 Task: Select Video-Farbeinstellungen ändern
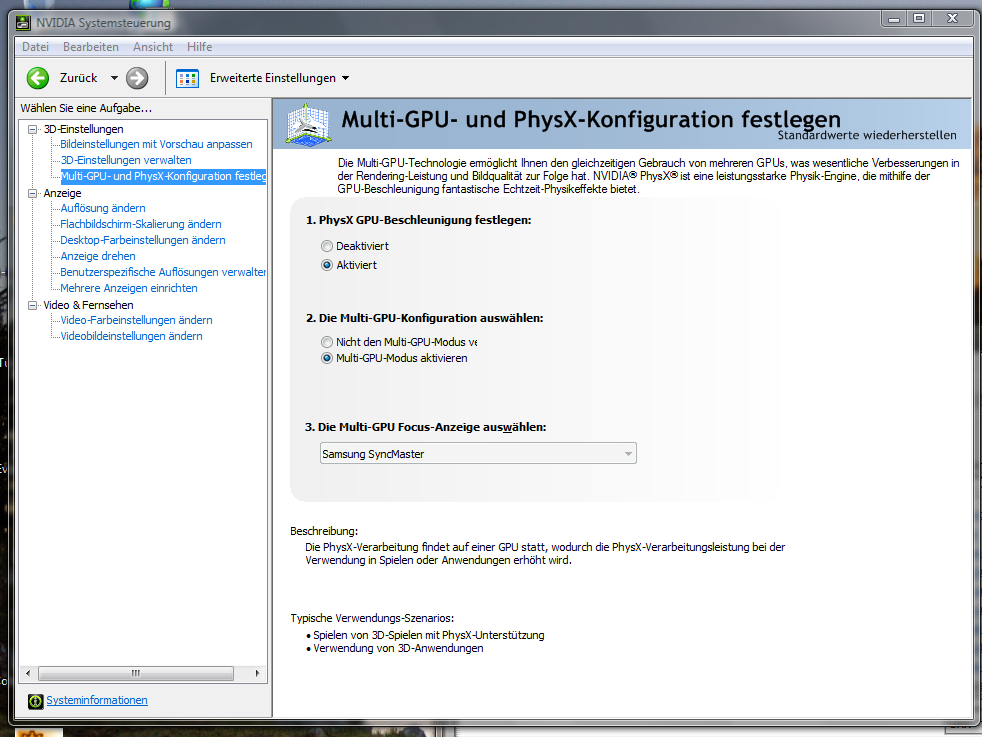(136, 320)
